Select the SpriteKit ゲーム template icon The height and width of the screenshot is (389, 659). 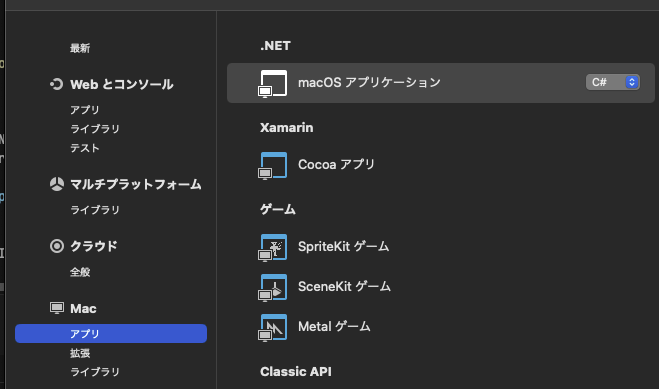[273, 247]
